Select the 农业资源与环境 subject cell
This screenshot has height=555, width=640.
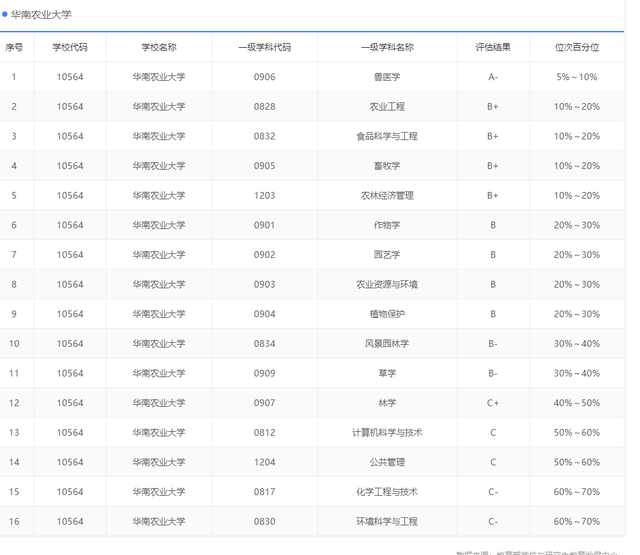click(387, 284)
